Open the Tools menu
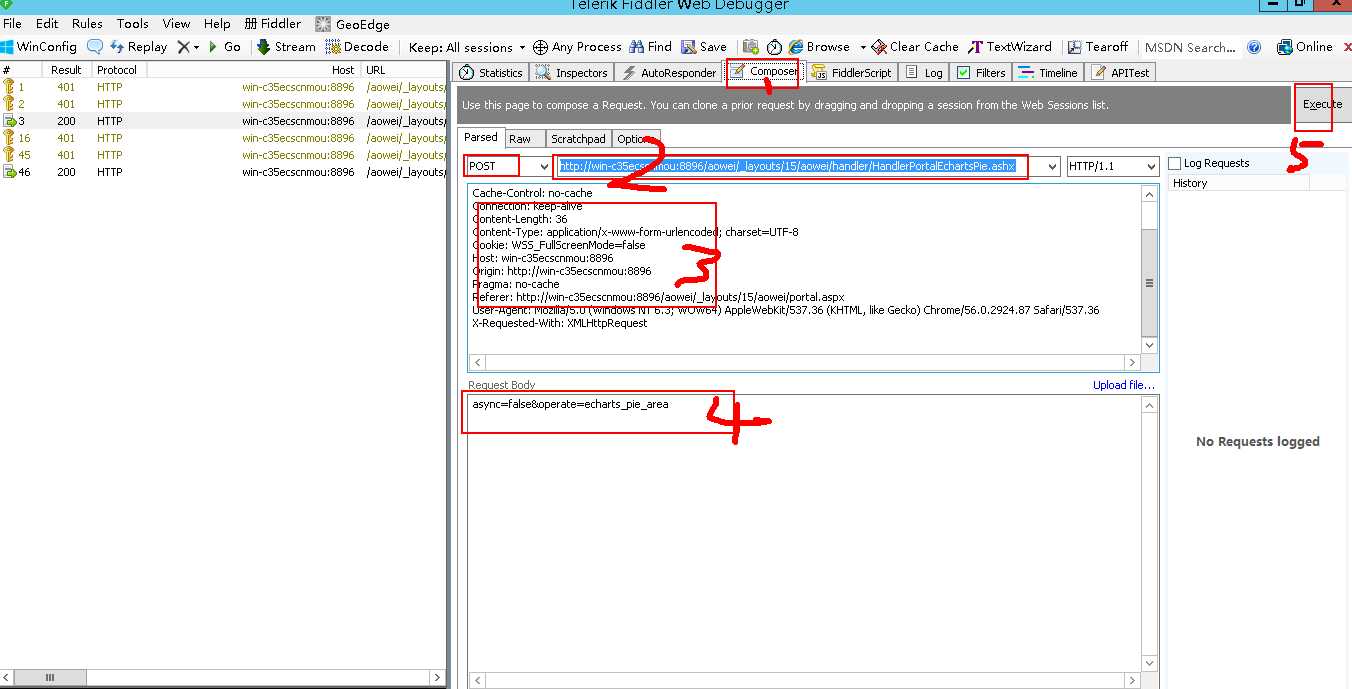 coord(133,23)
